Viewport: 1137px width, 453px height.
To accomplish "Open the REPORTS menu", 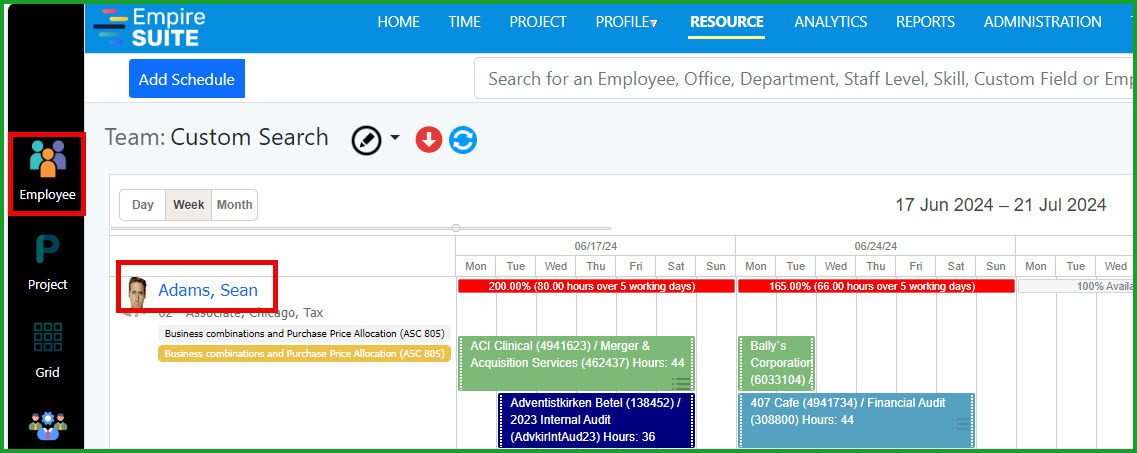I will click(925, 22).
